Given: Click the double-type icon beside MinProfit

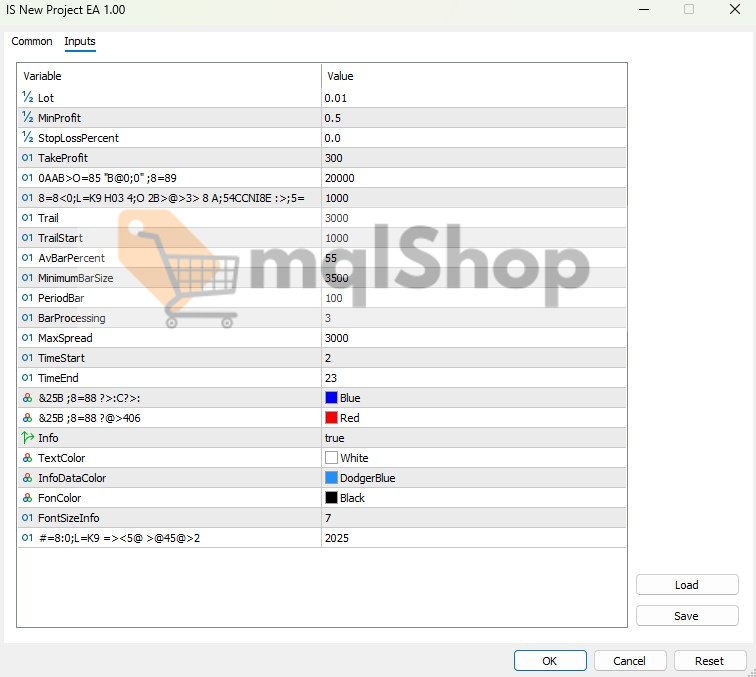Looking at the screenshot, I should pyautogui.click(x=27, y=117).
